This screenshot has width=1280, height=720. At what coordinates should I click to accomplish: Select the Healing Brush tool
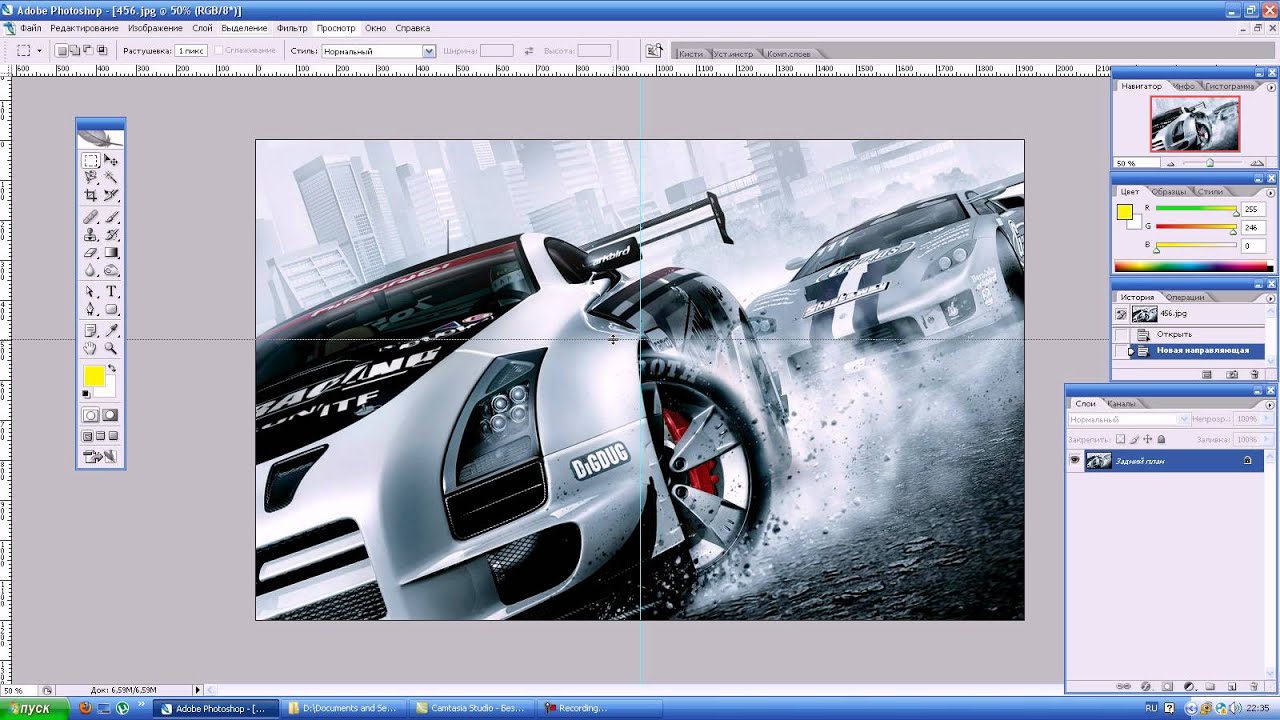click(90, 217)
